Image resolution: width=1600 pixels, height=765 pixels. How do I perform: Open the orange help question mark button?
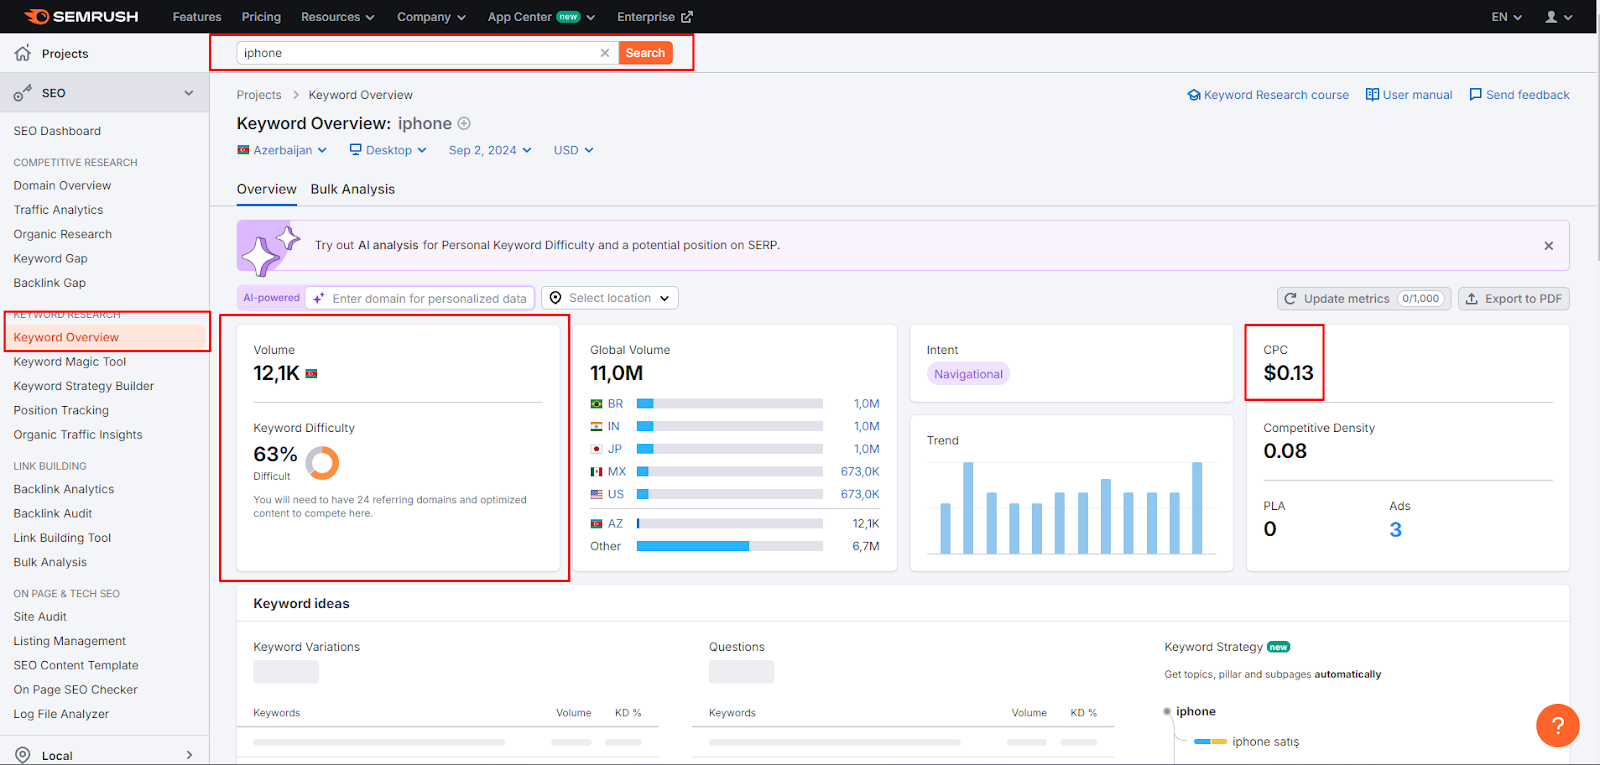(x=1557, y=725)
